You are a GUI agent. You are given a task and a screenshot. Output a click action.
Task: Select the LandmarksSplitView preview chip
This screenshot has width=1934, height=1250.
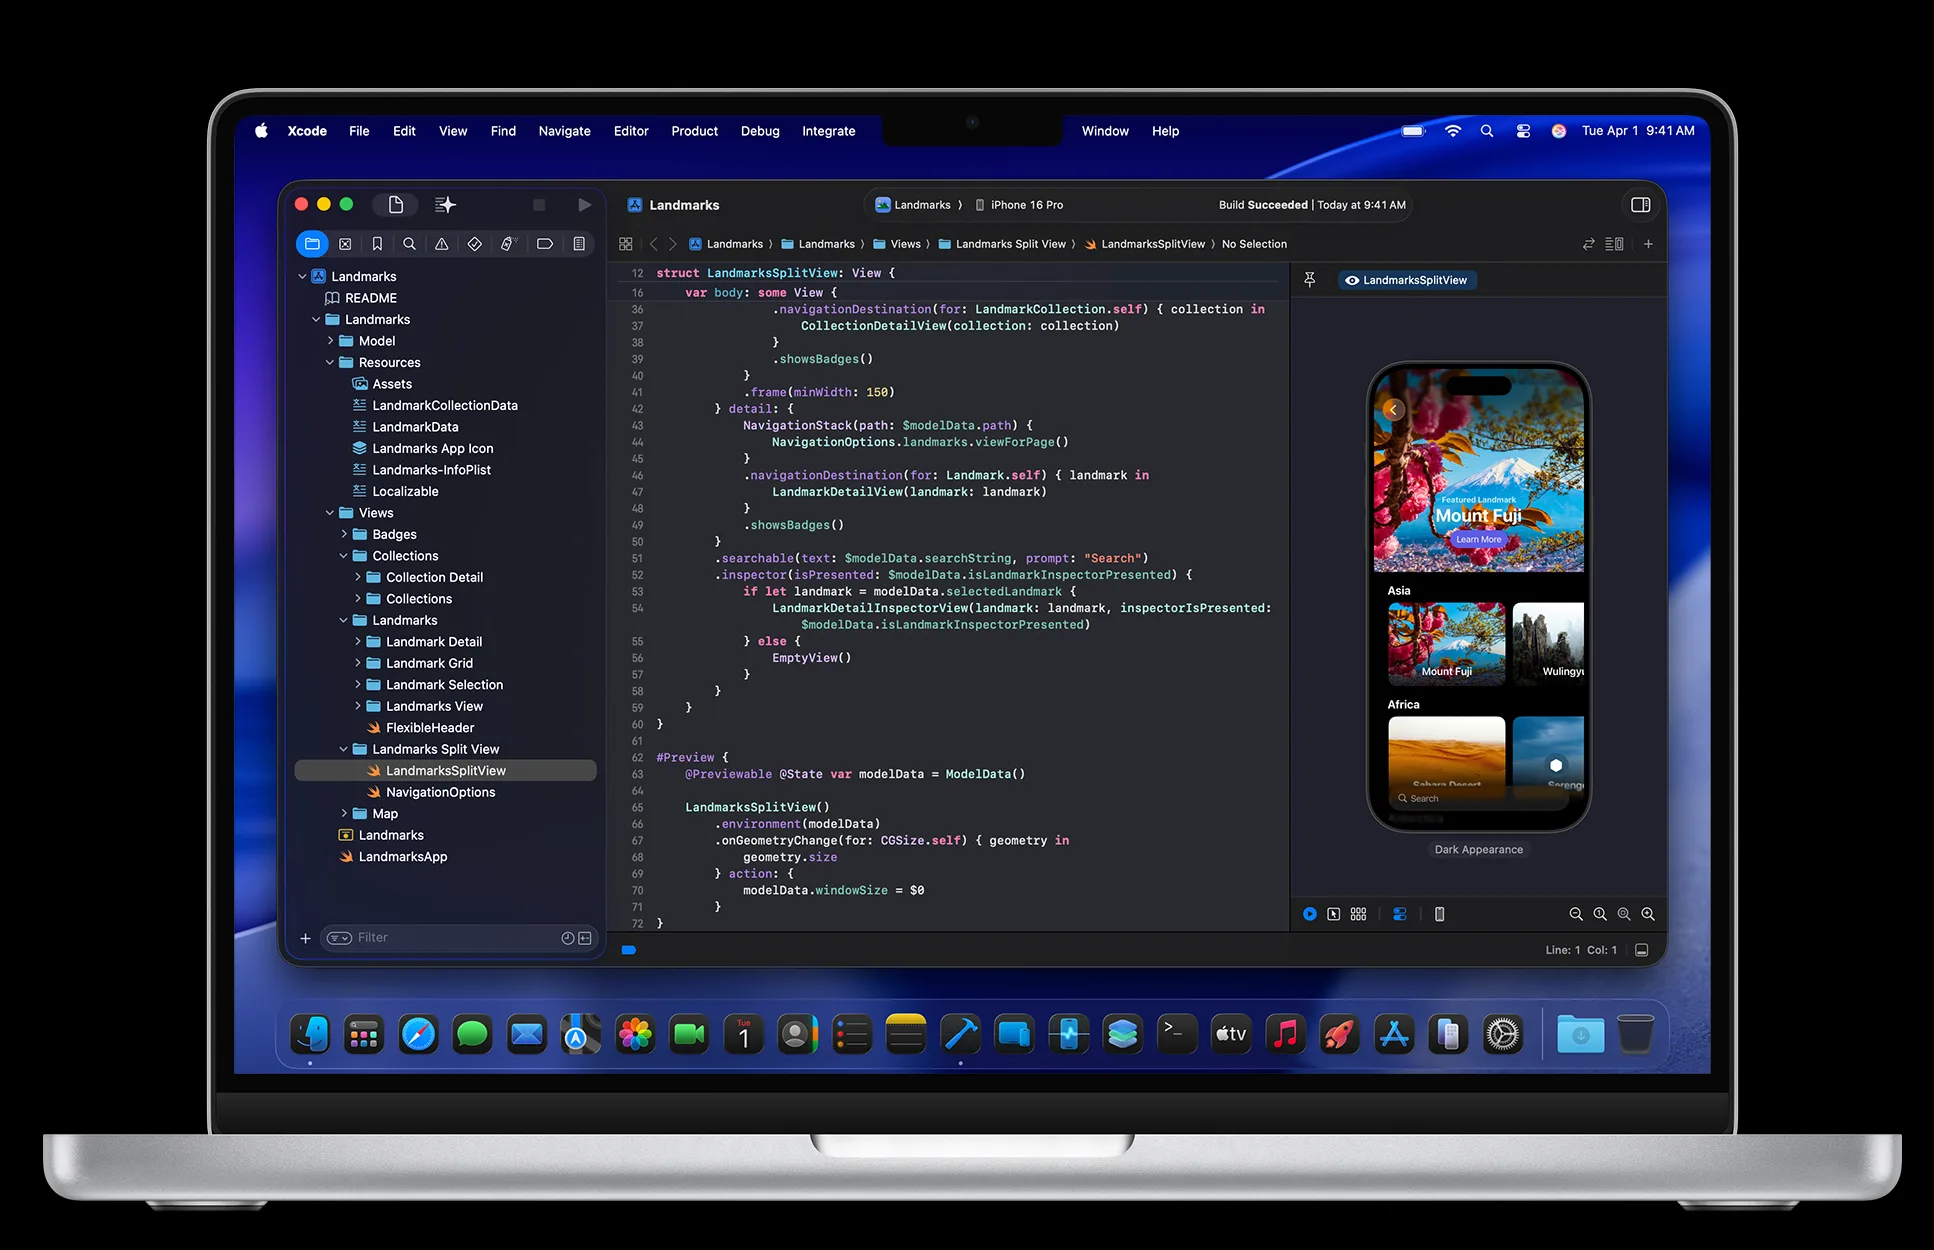(1407, 280)
